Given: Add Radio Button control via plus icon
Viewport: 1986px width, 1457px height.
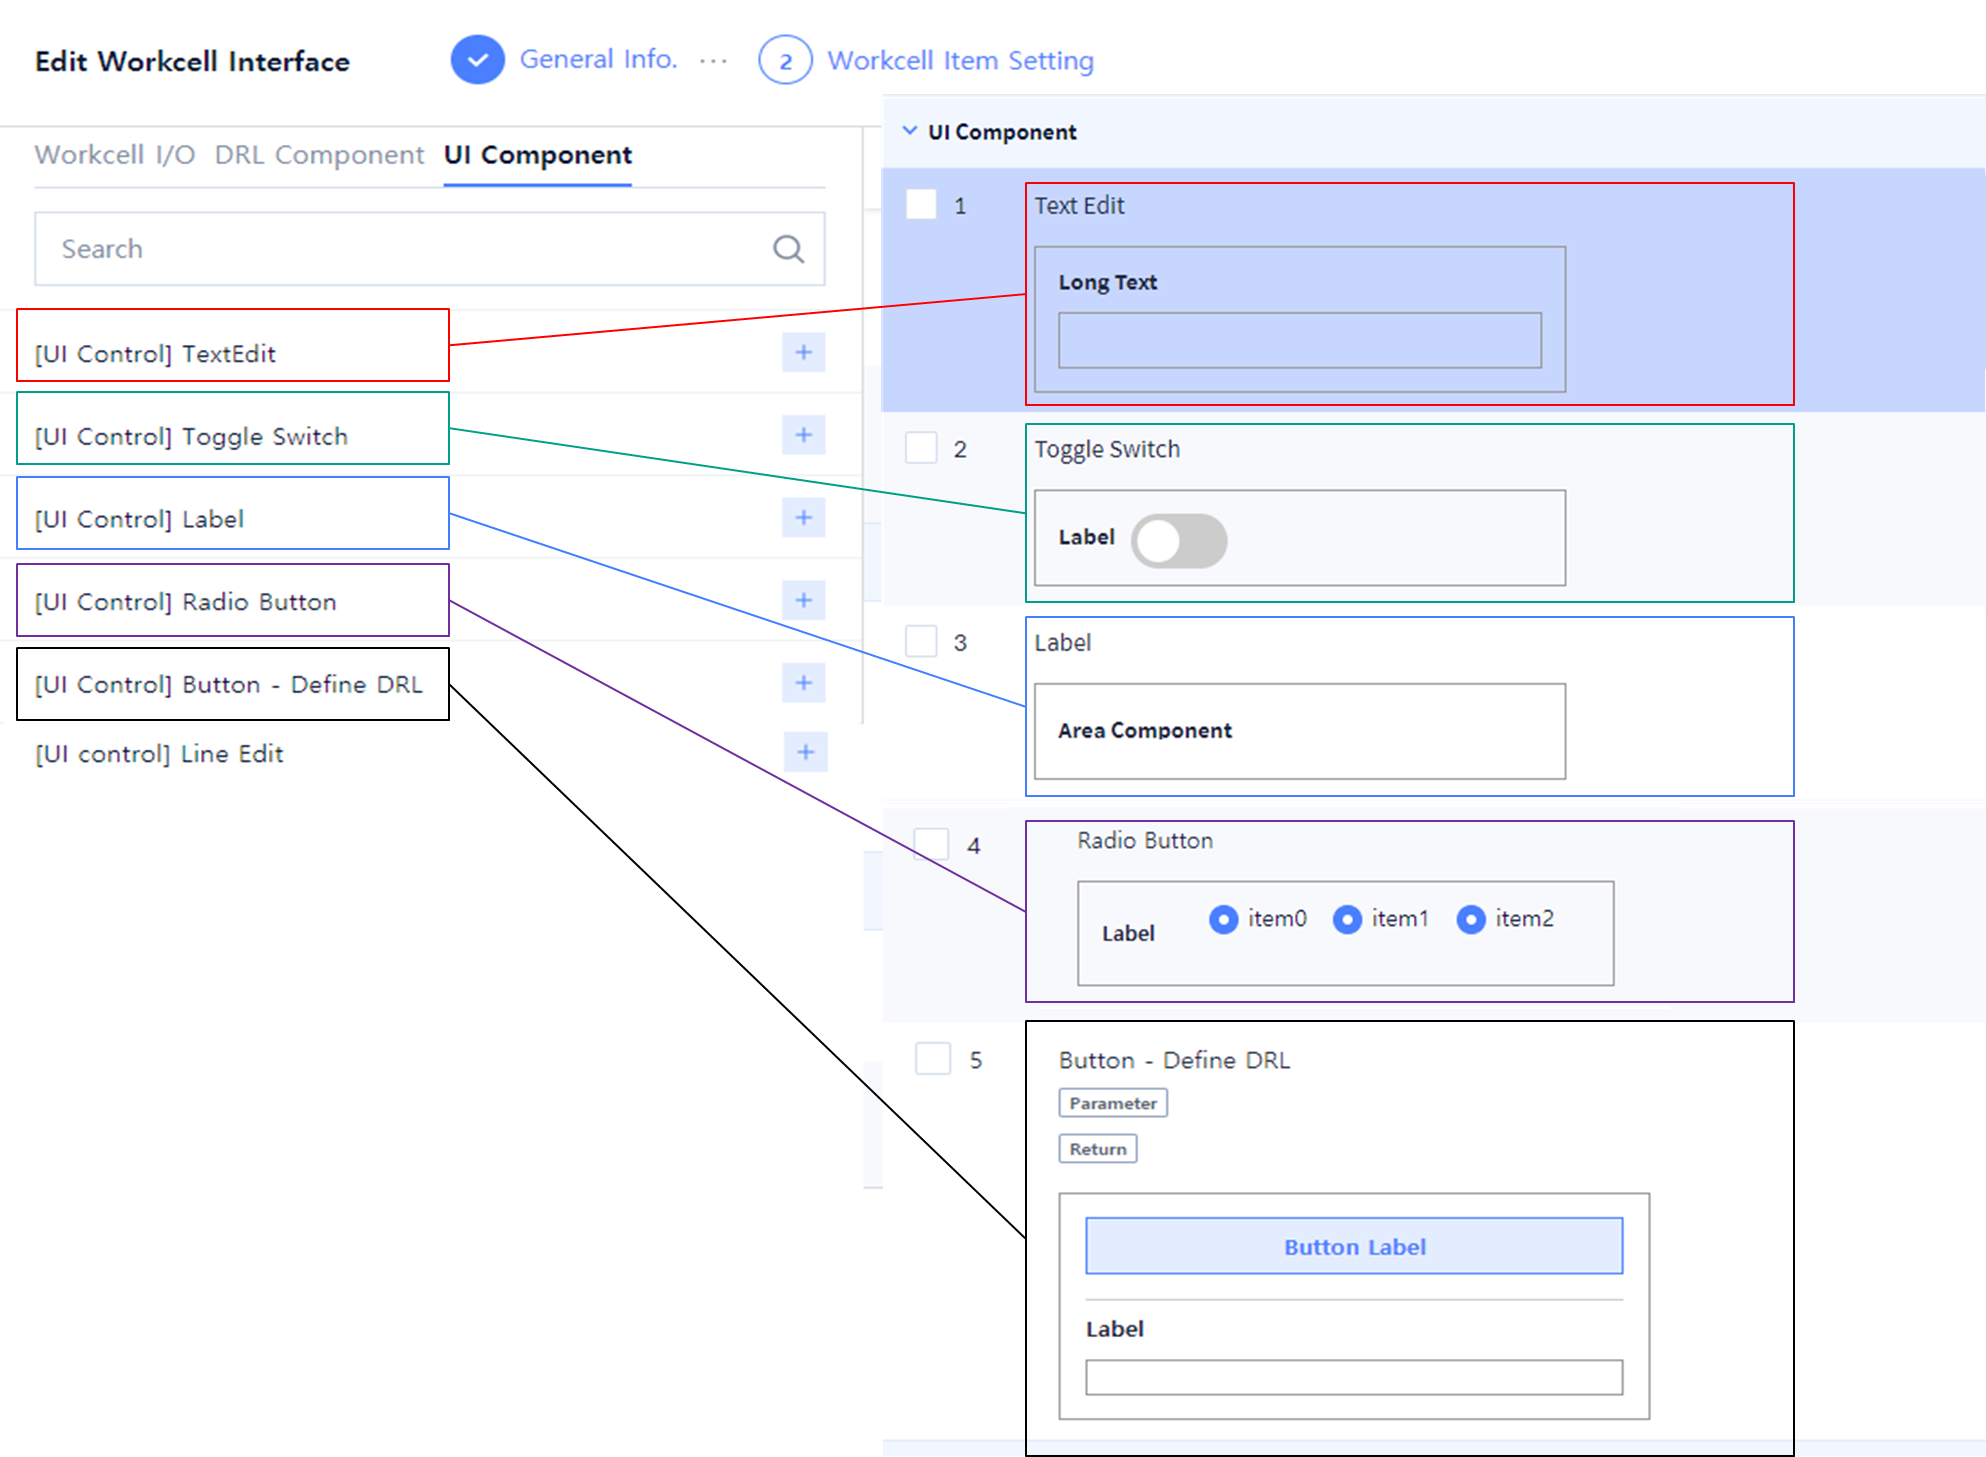Looking at the screenshot, I should click(803, 600).
